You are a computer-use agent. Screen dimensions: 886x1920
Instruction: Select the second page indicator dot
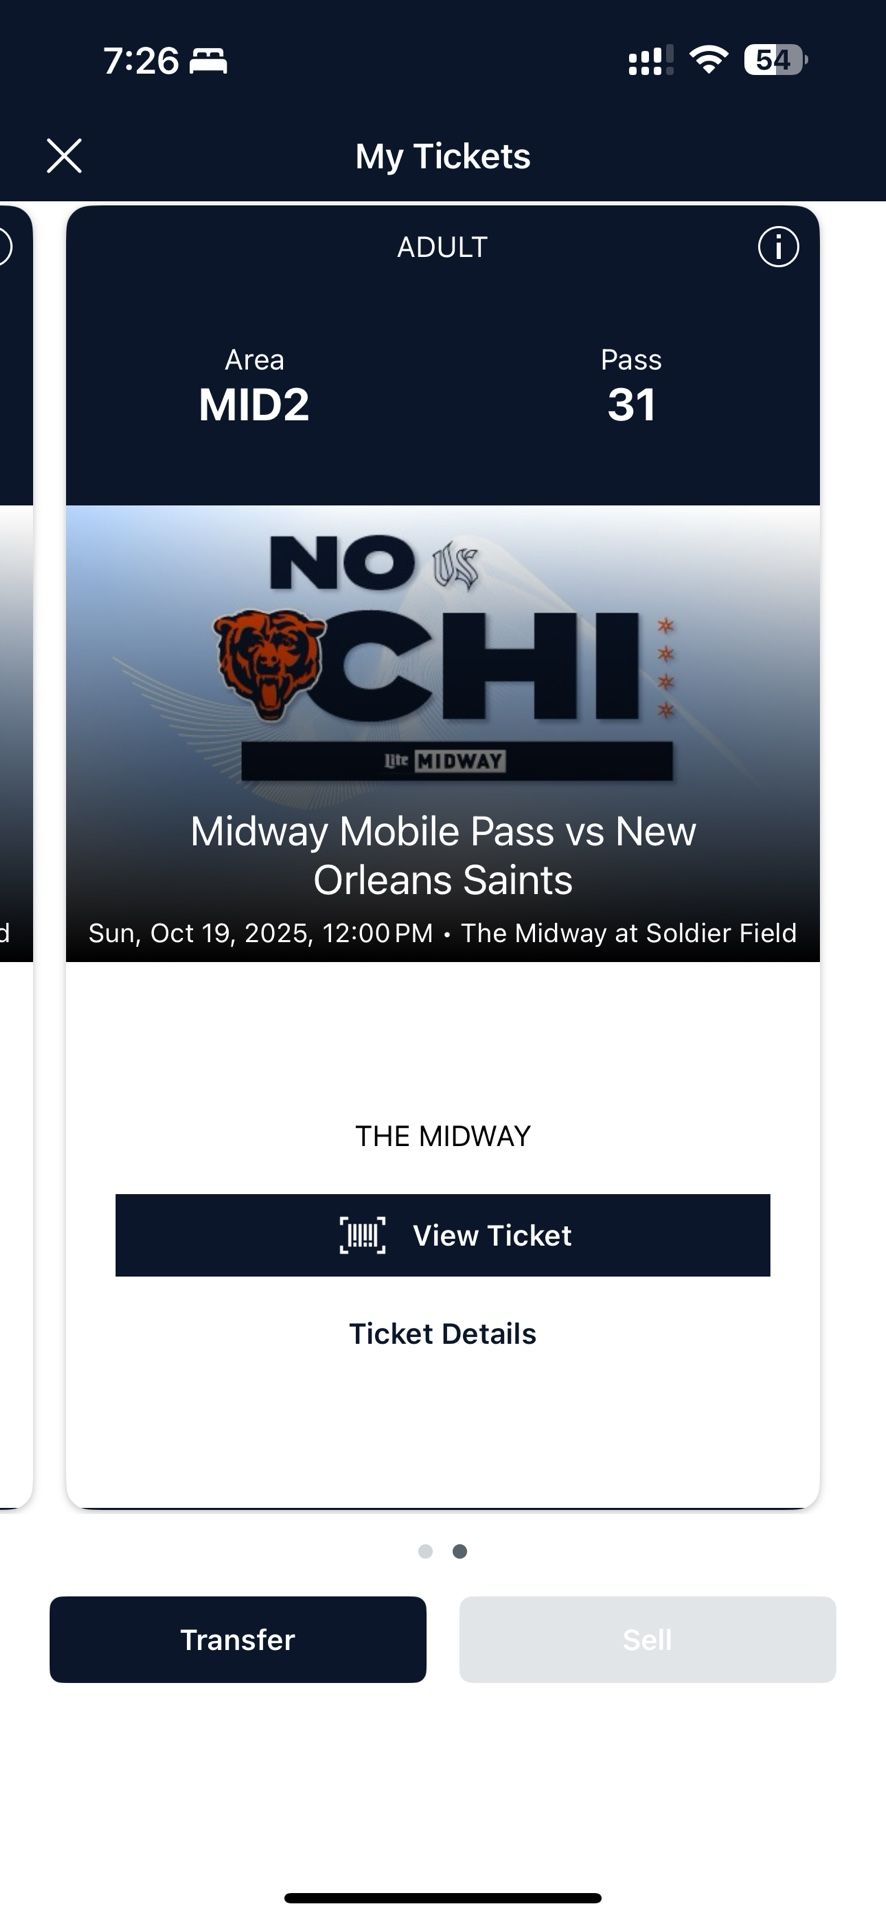pyautogui.click(x=460, y=1551)
